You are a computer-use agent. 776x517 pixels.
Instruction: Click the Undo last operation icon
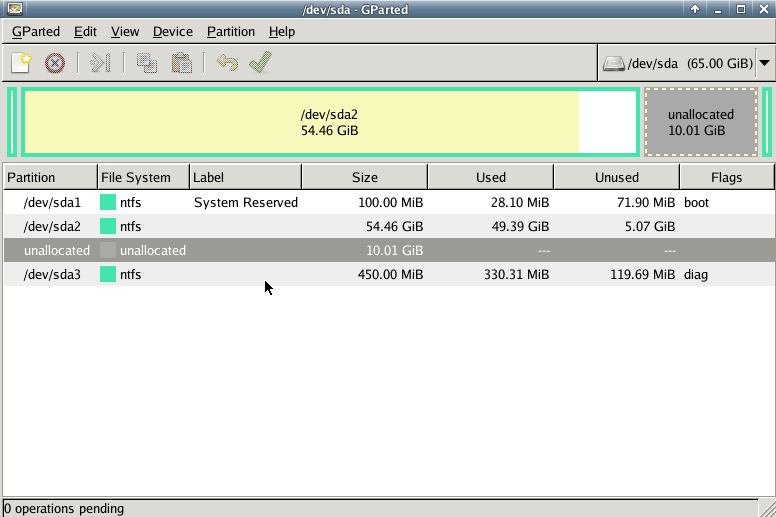pos(227,63)
